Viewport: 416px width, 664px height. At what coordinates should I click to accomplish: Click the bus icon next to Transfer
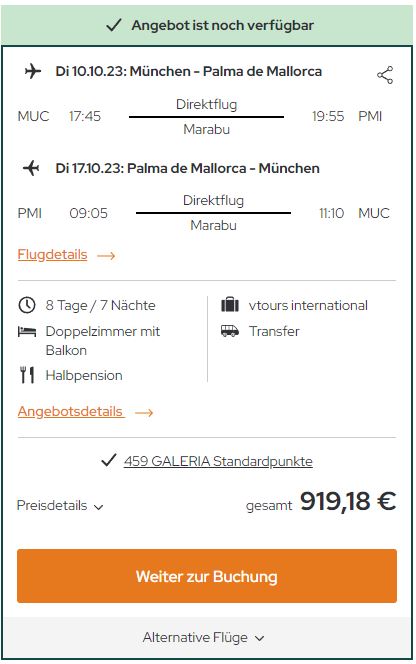(x=230, y=331)
